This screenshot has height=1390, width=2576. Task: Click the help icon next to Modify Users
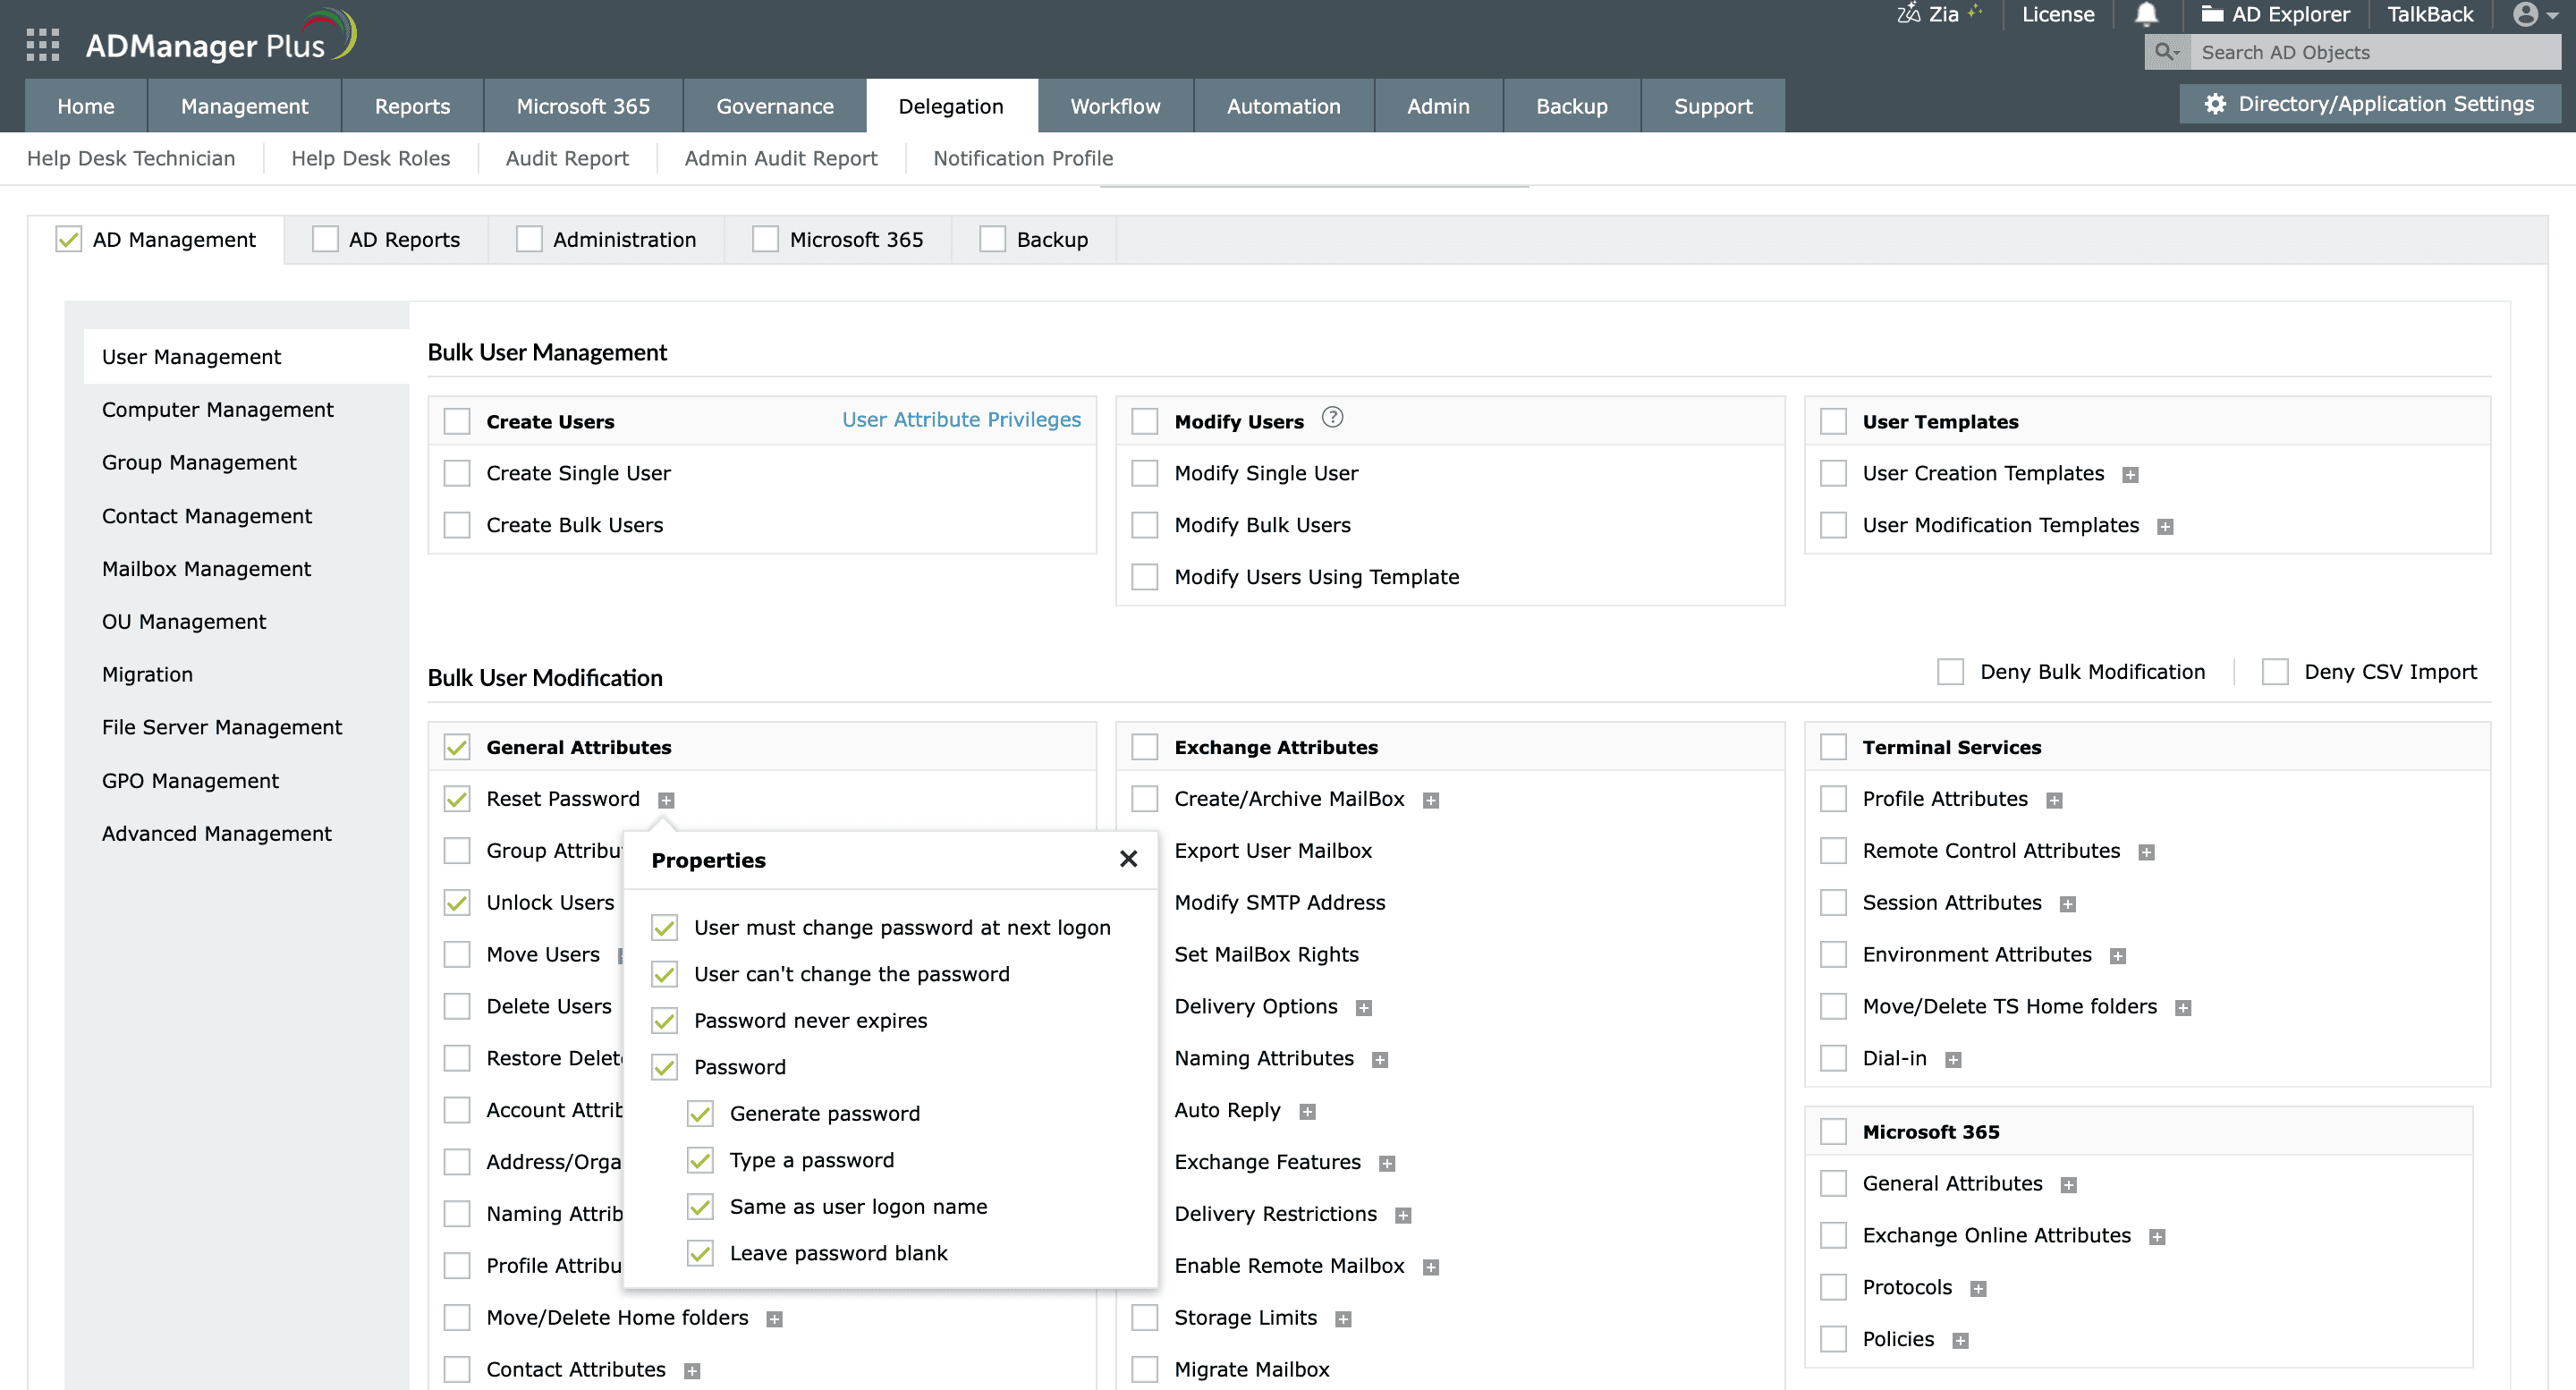coord(1333,419)
